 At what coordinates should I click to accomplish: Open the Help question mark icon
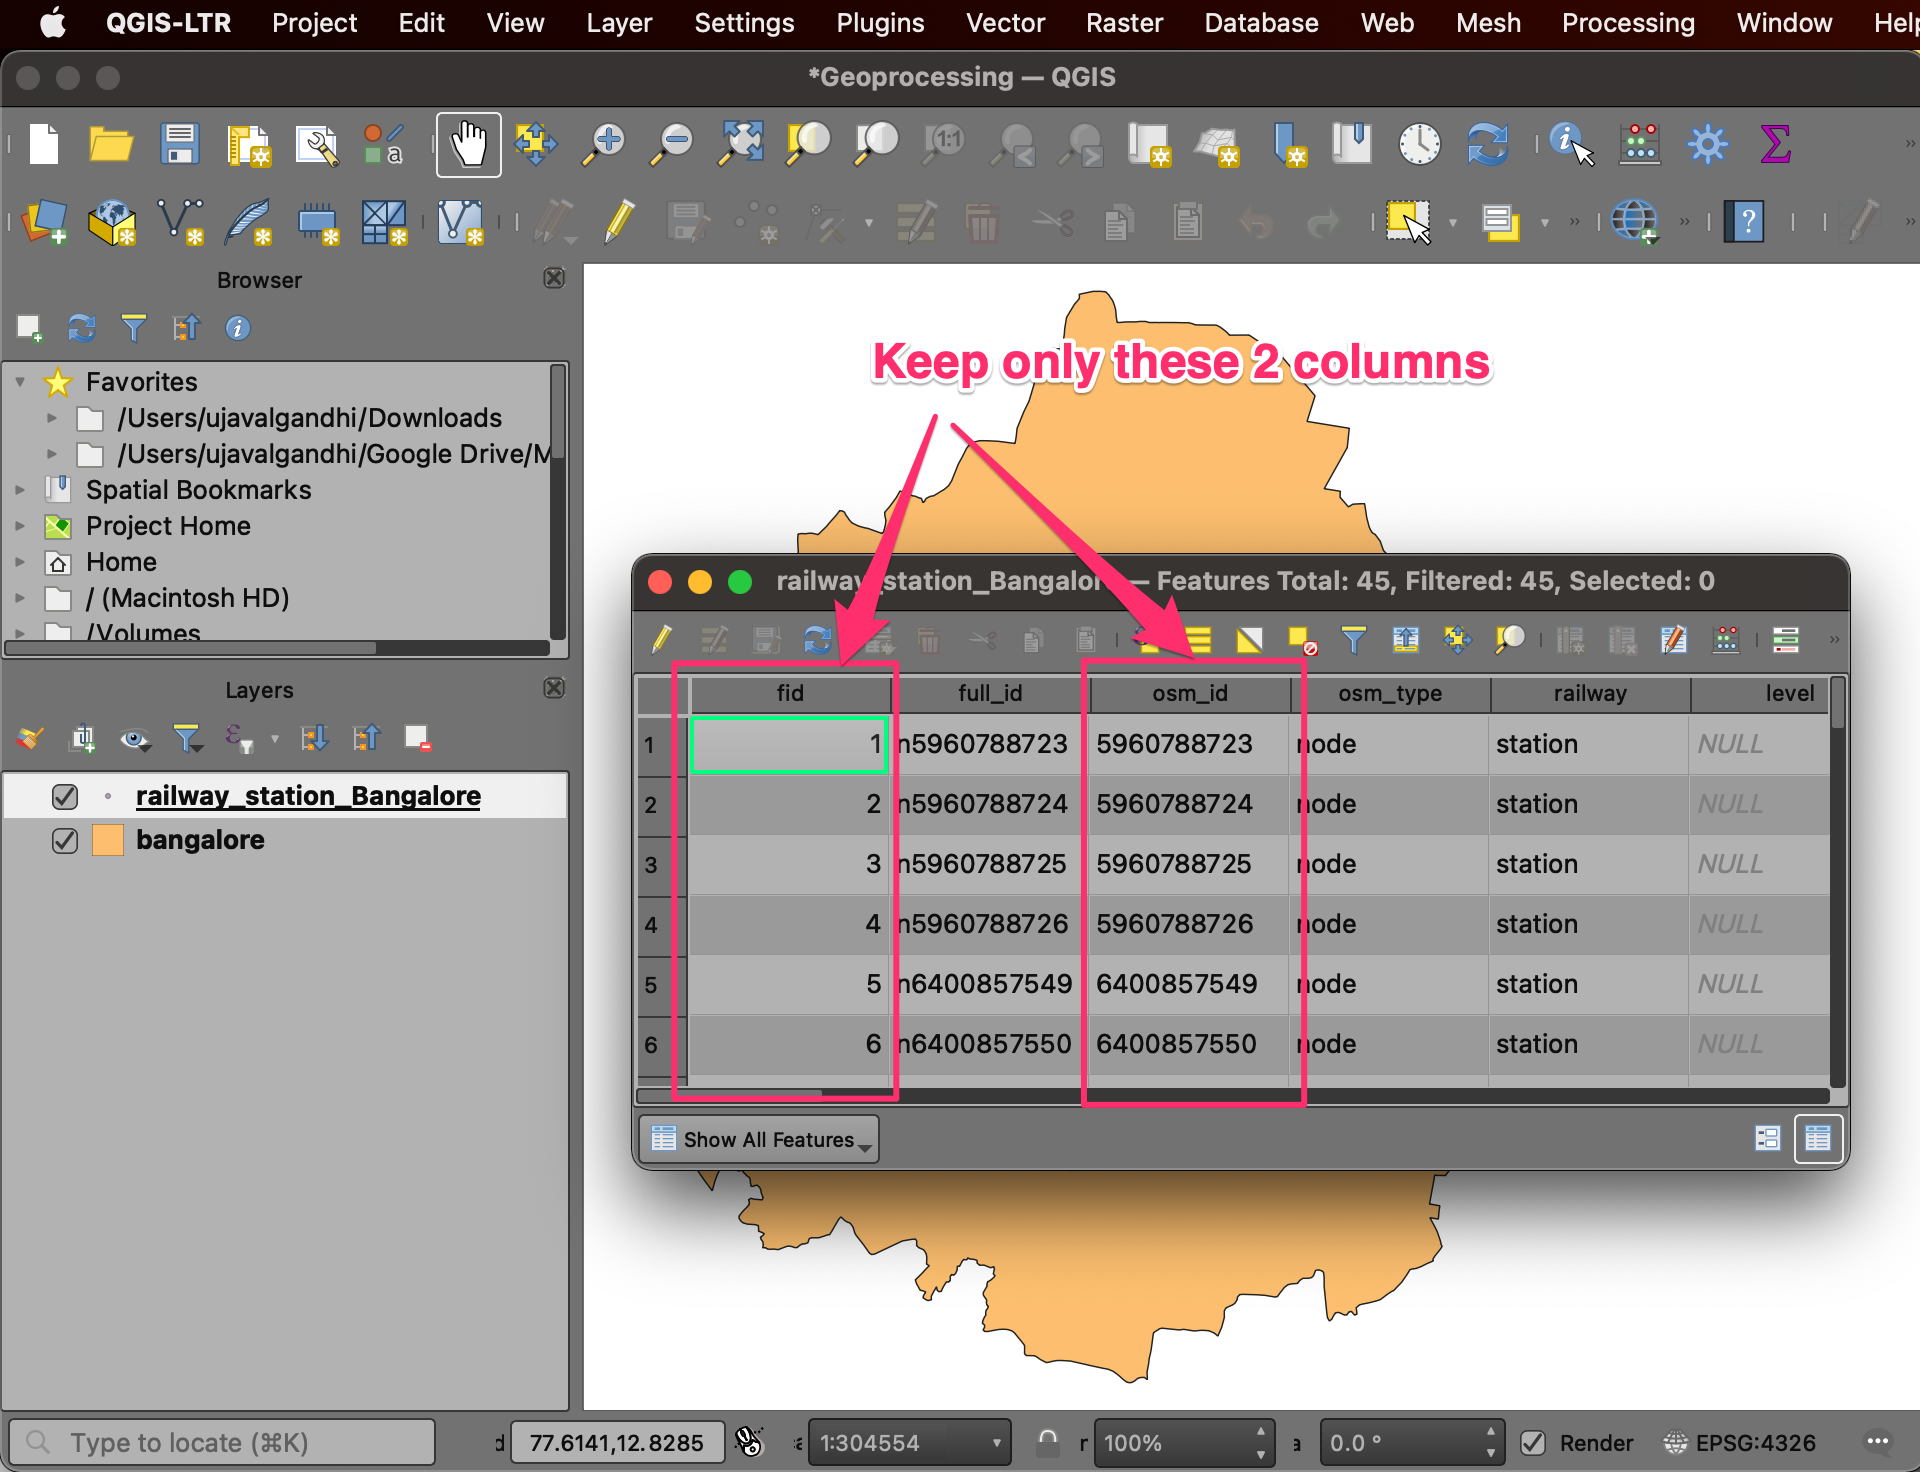[1747, 222]
